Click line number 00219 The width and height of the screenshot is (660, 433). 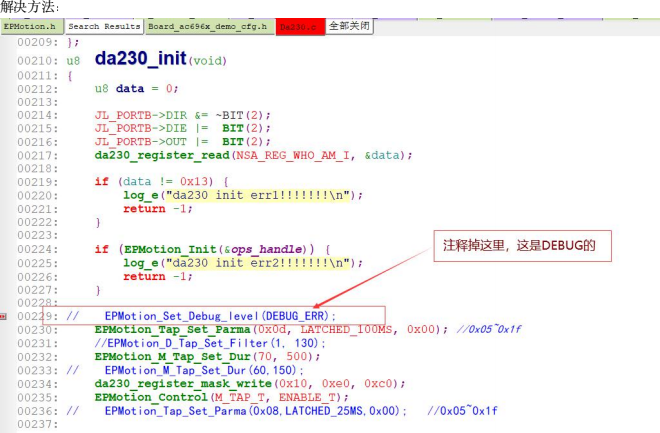pyautogui.click(x=38, y=182)
